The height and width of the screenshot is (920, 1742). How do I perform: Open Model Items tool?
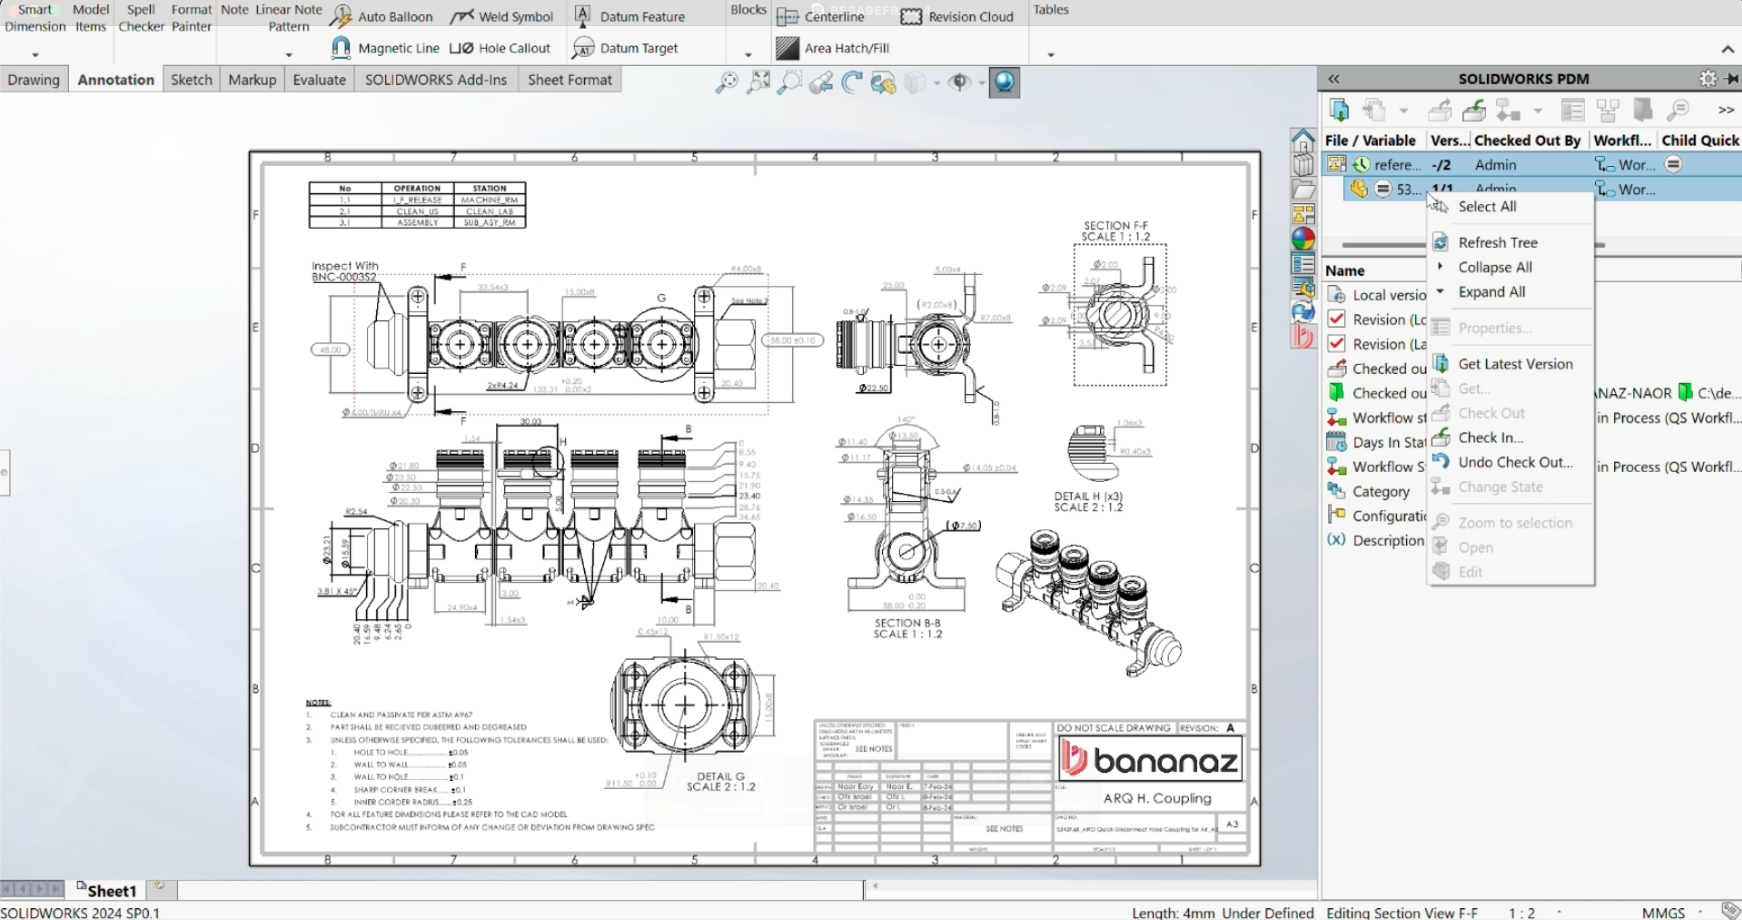coord(90,18)
